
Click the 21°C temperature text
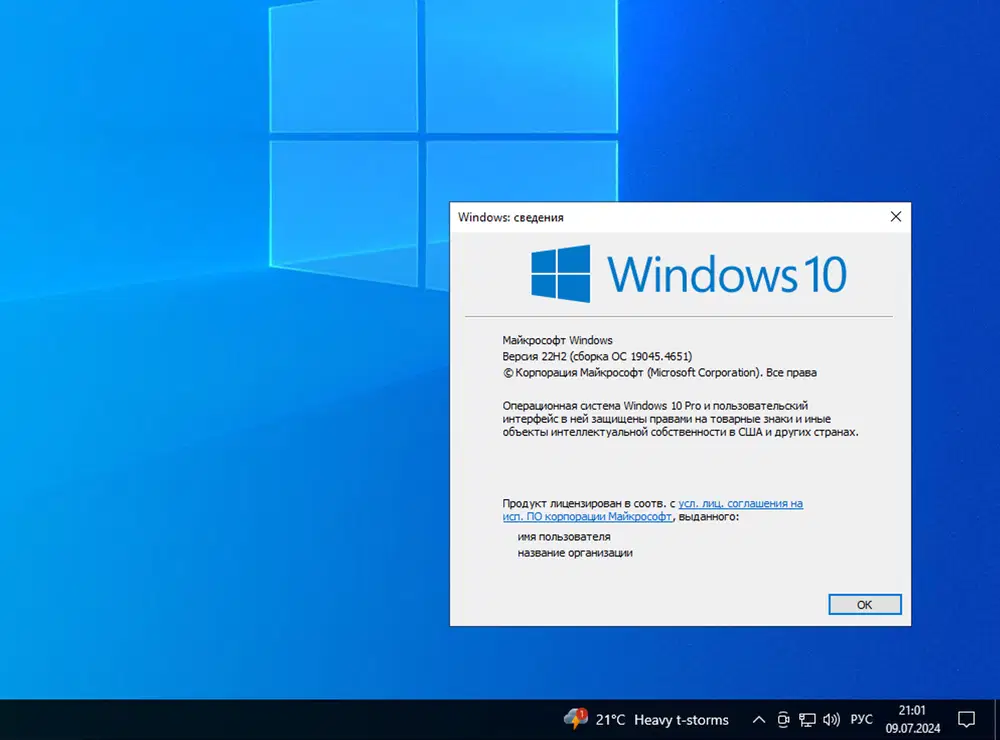(x=611, y=719)
